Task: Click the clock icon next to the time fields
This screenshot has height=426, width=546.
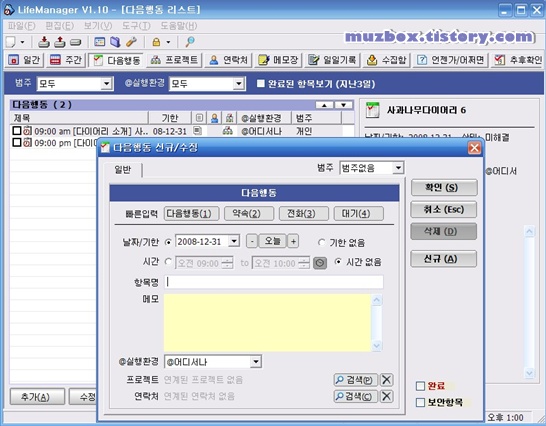Action: coord(320,263)
